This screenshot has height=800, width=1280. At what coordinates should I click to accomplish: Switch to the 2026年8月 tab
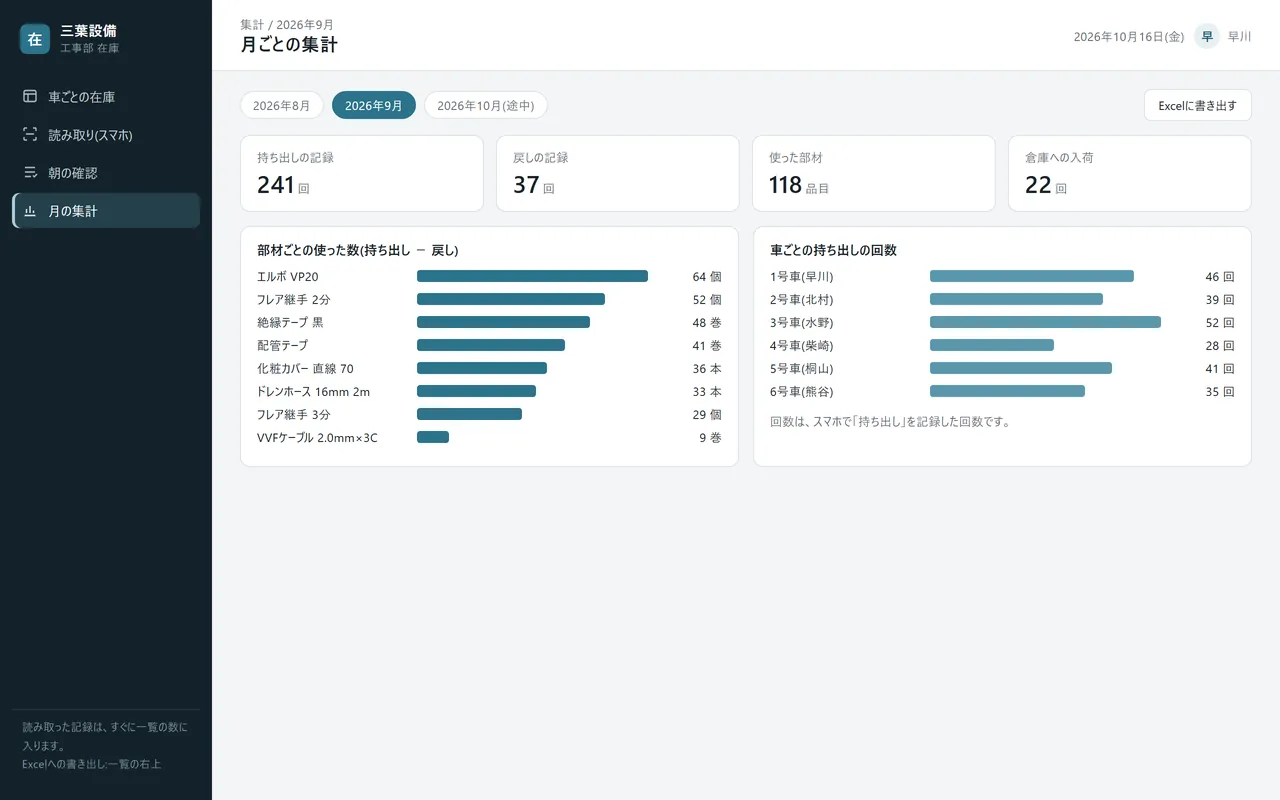[x=282, y=105]
